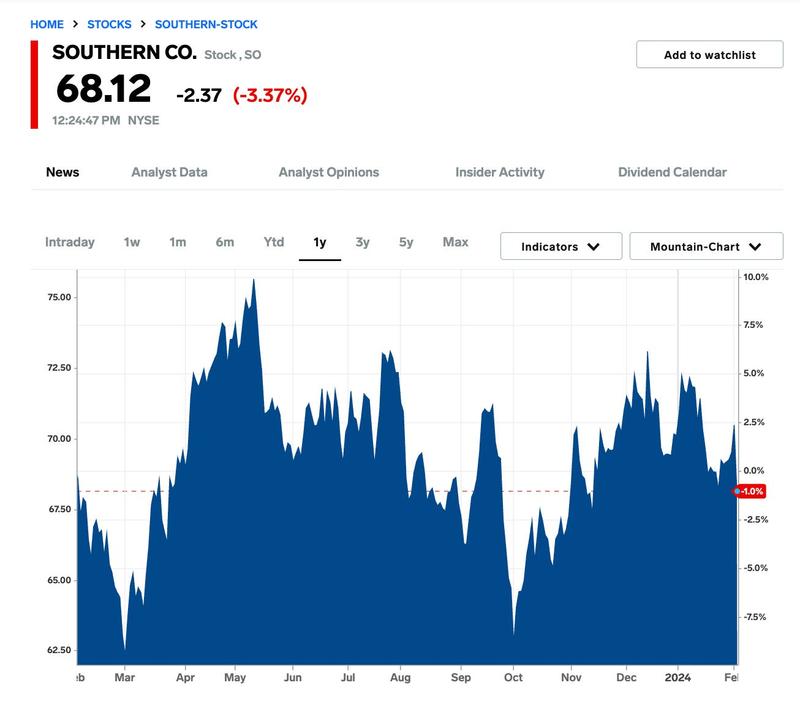Click the (-3.37%) percent change
This screenshot has width=800, height=701.
point(270,95)
